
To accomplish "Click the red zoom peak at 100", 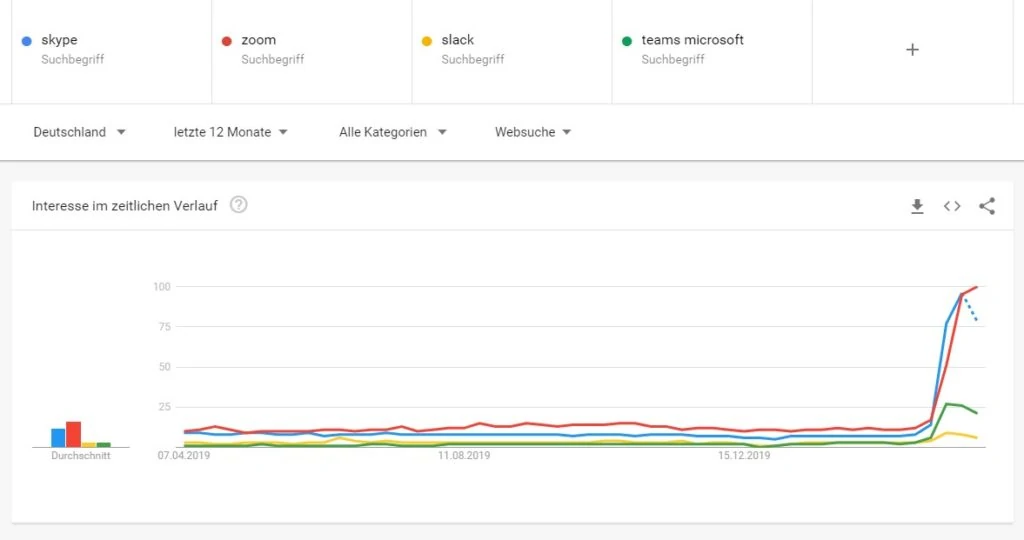I will (x=975, y=287).
